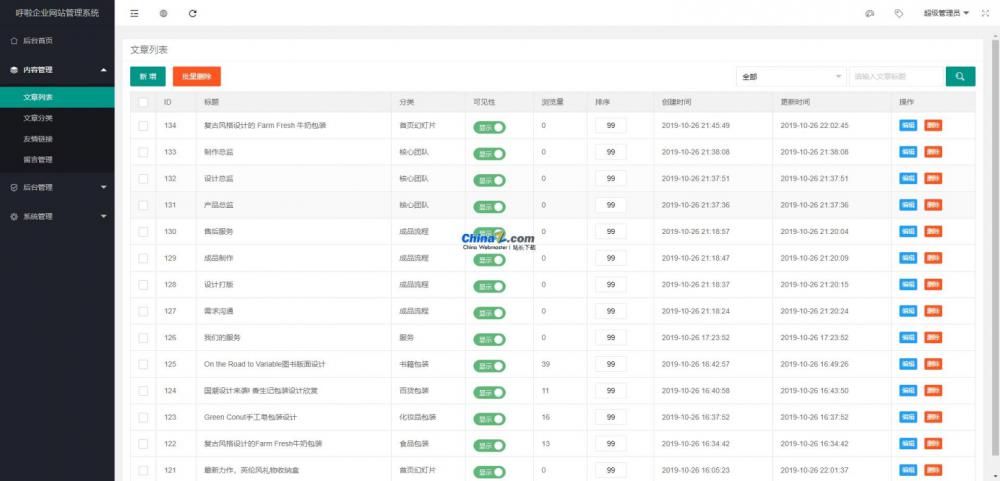
Task: Click the refresh icon in the top bar
Action: [193, 13]
